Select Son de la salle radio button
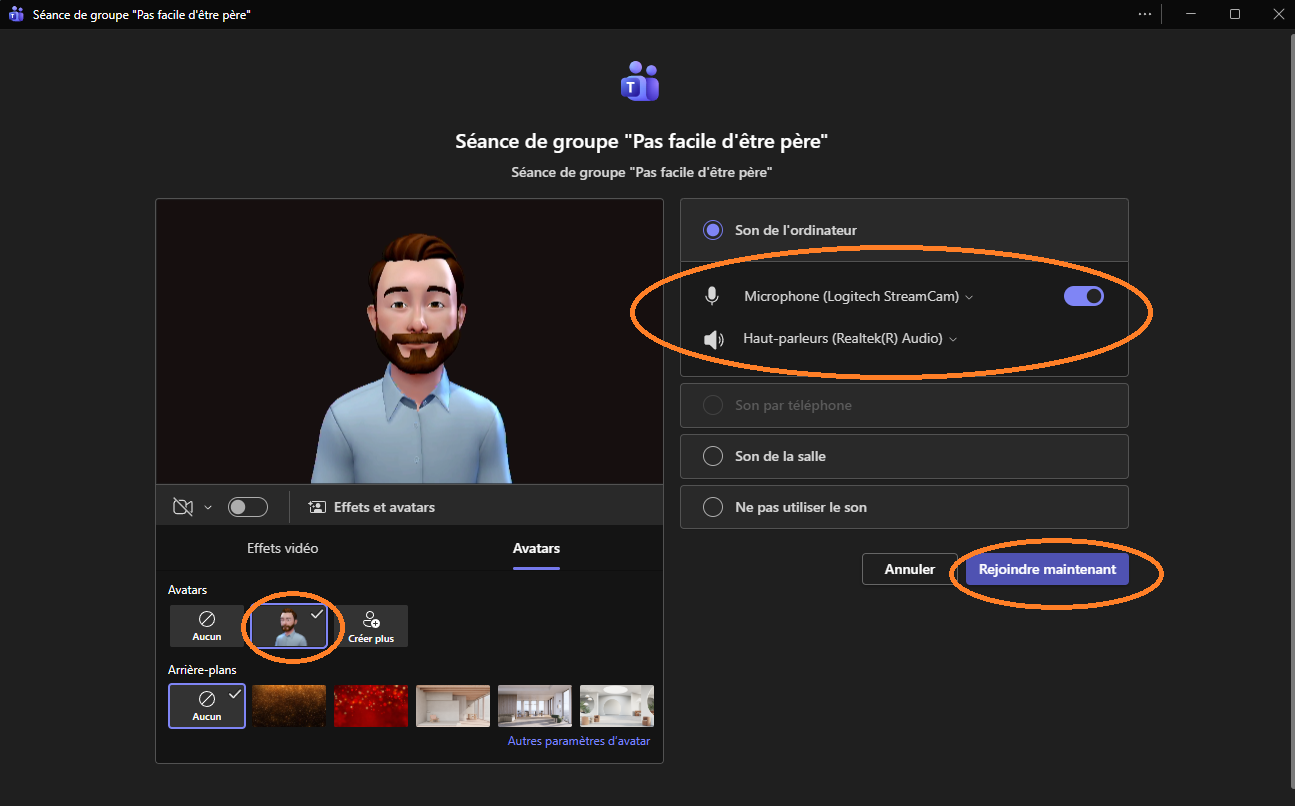The height and width of the screenshot is (806, 1295). click(713, 456)
